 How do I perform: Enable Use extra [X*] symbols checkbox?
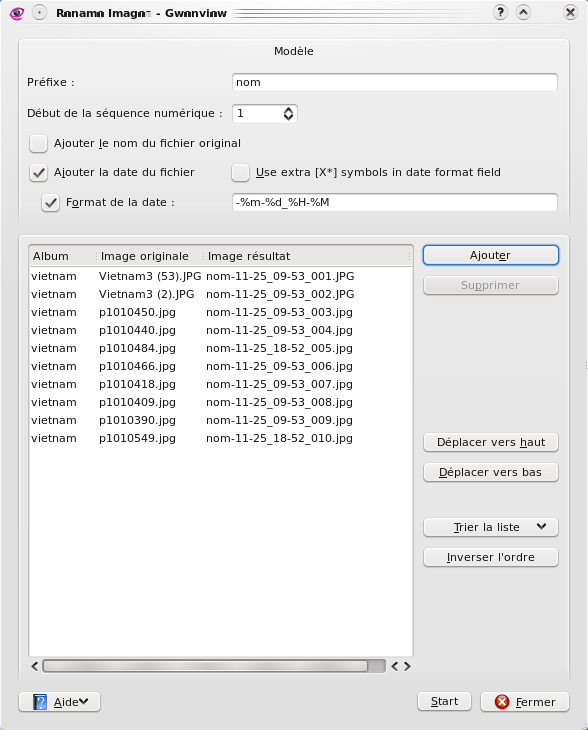241,173
